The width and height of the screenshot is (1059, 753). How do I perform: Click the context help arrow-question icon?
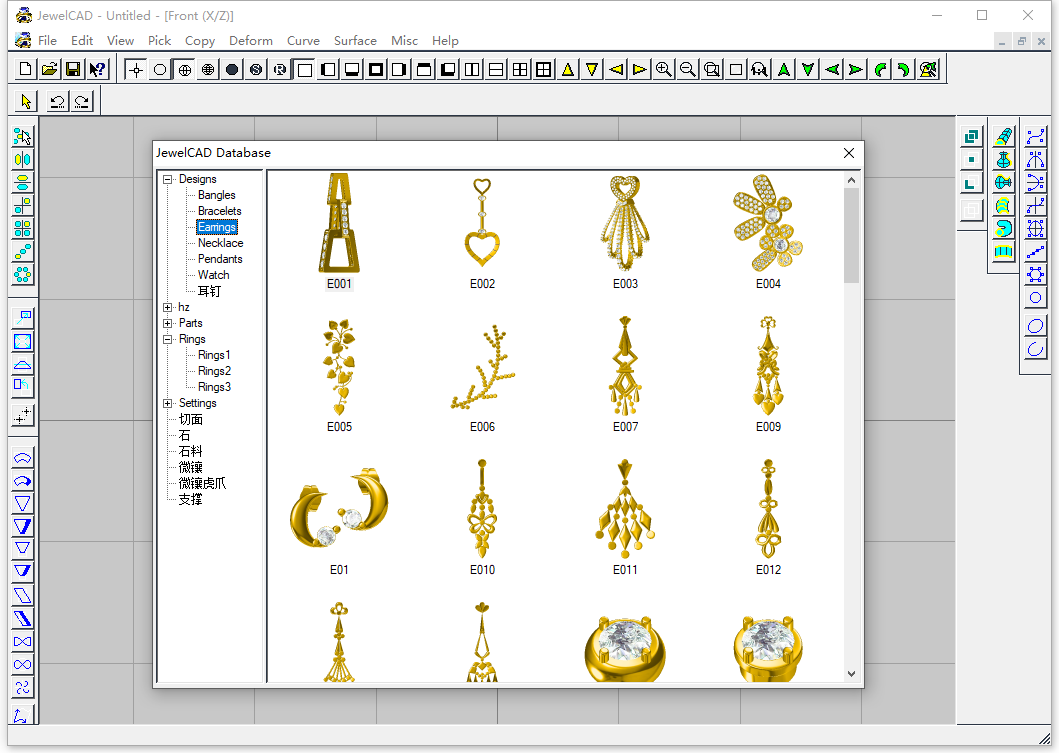97,69
